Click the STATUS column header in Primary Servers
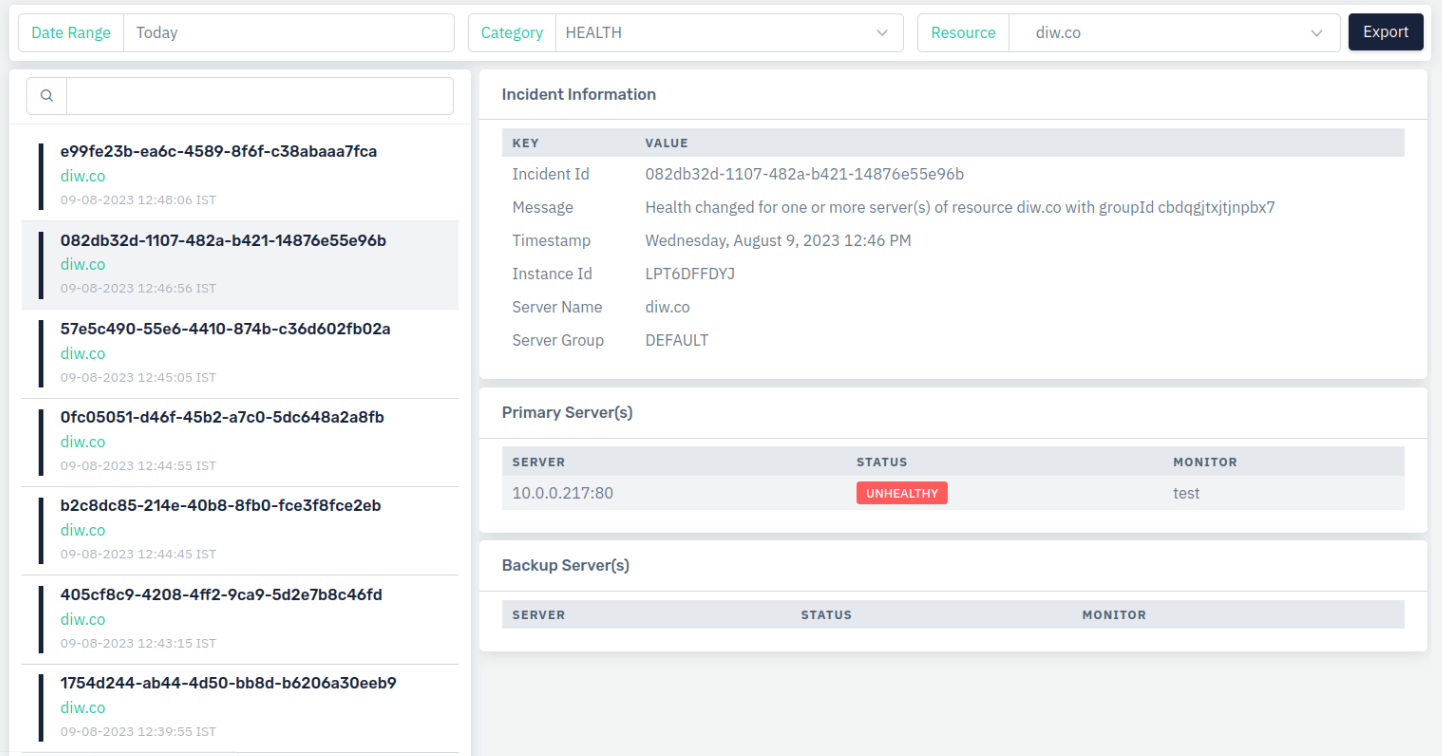The width and height of the screenshot is (1442, 756). pyautogui.click(x=881, y=462)
